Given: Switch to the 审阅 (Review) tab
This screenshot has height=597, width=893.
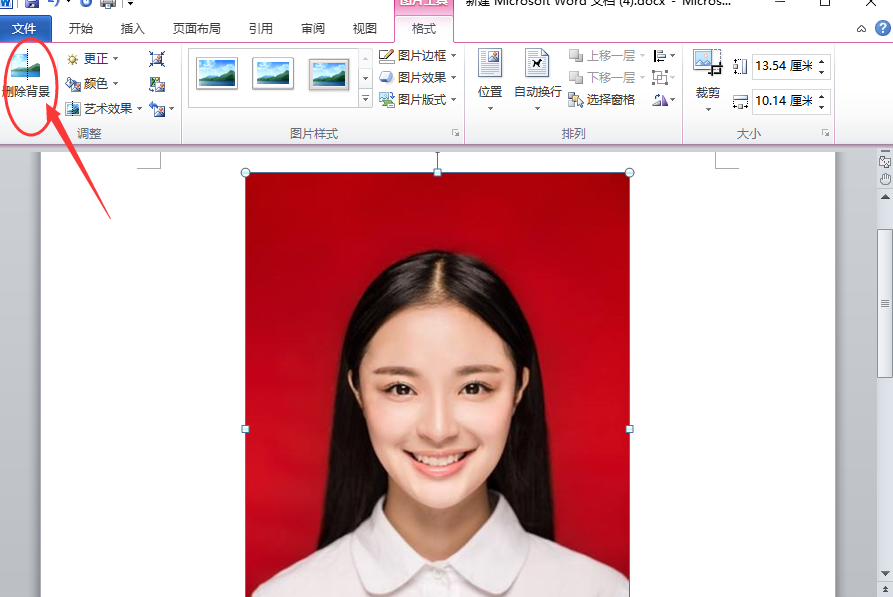Looking at the screenshot, I should pyautogui.click(x=313, y=28).
